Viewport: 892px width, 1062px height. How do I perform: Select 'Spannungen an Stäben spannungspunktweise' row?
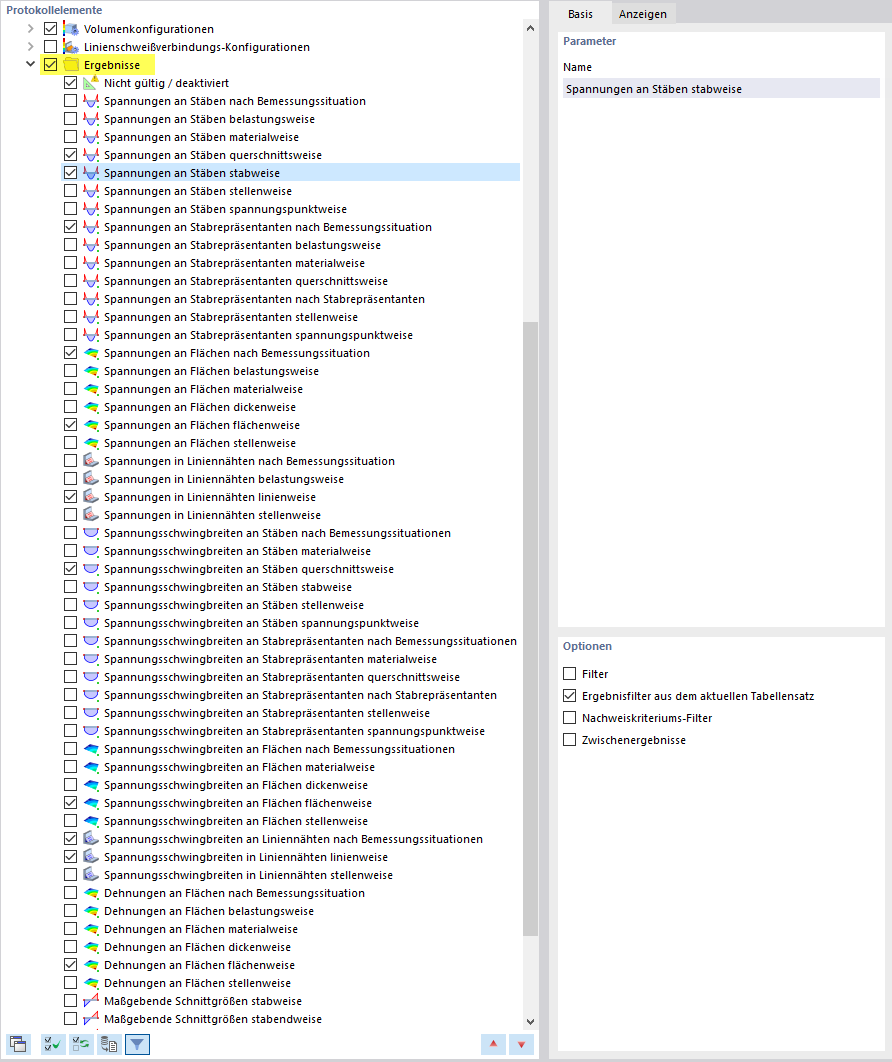225,209
